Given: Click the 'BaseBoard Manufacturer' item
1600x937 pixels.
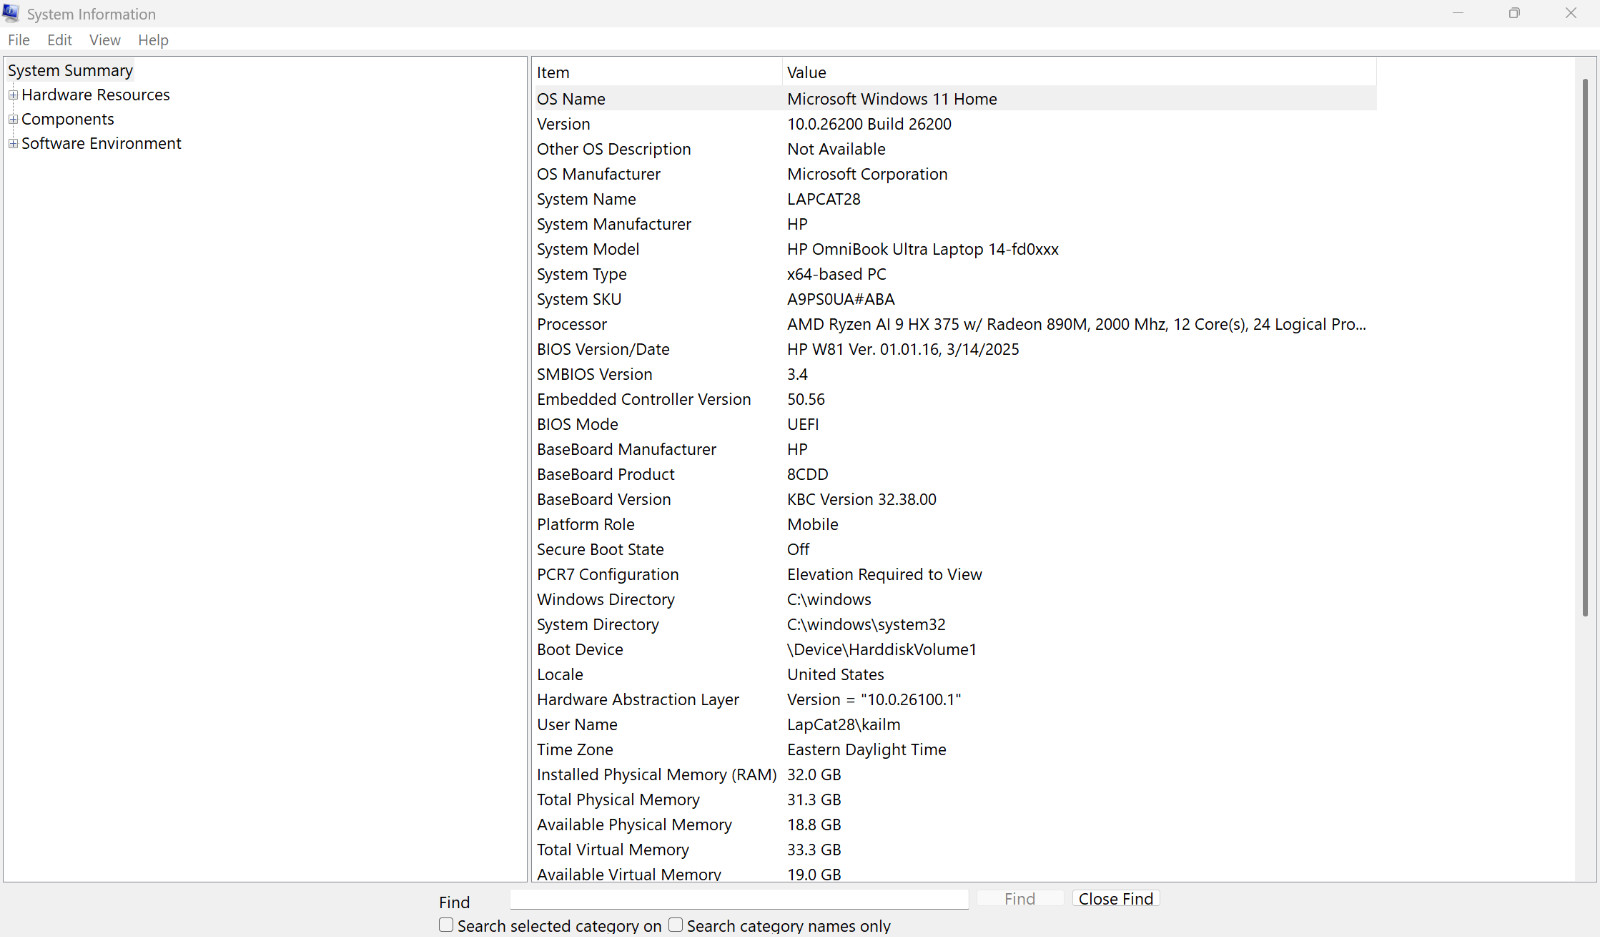Looking at the screenshot, I should tap(627, 449).
